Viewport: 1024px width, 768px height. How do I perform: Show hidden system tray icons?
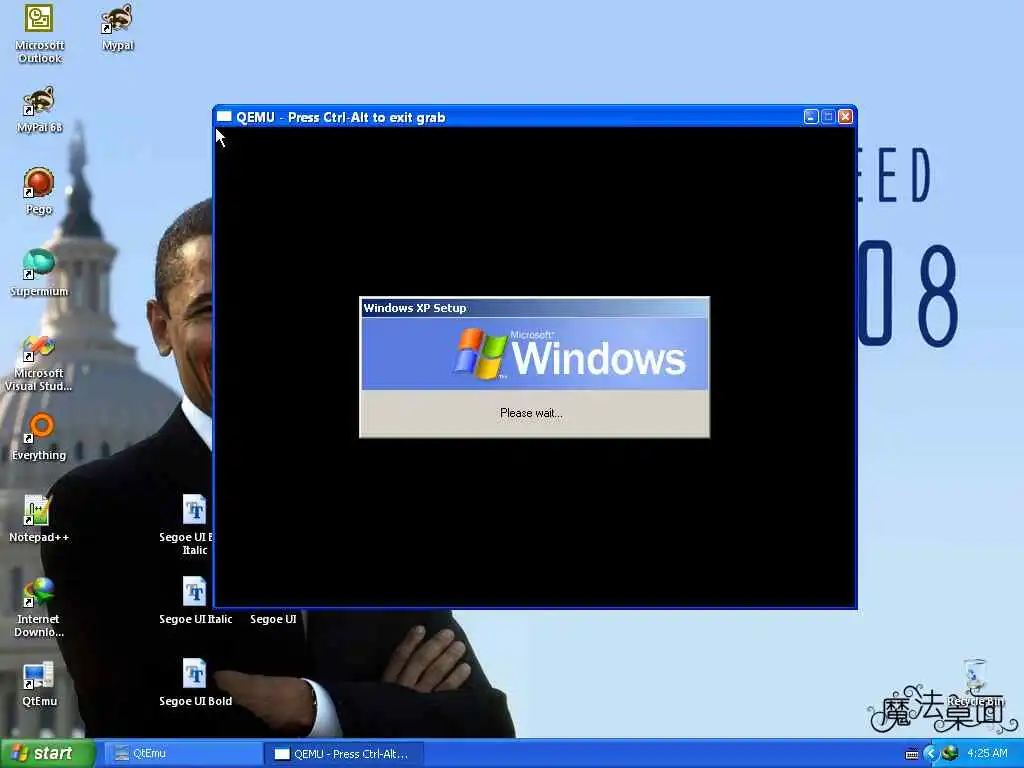(x=931, y=754)
